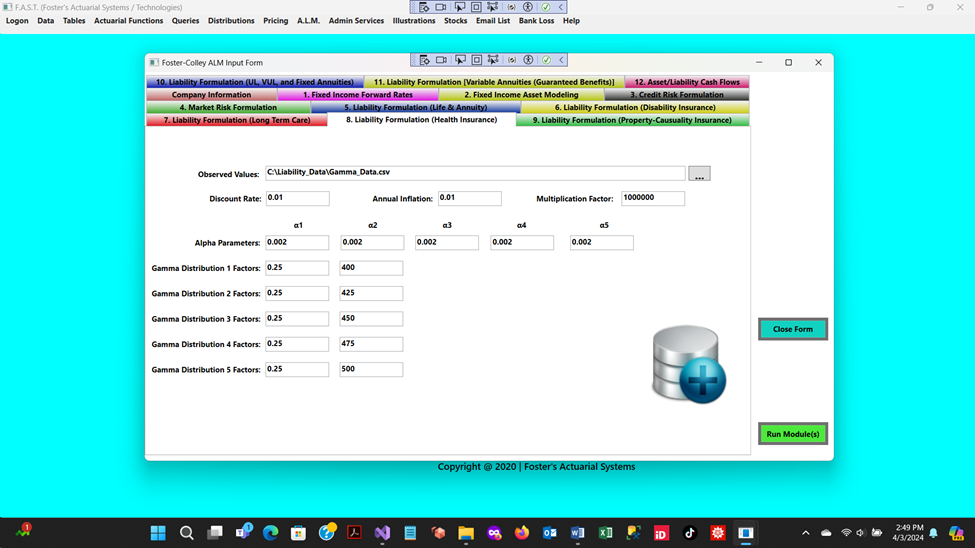Open Excel from the taskbar

pyautogui.click(x=605, y=533)
